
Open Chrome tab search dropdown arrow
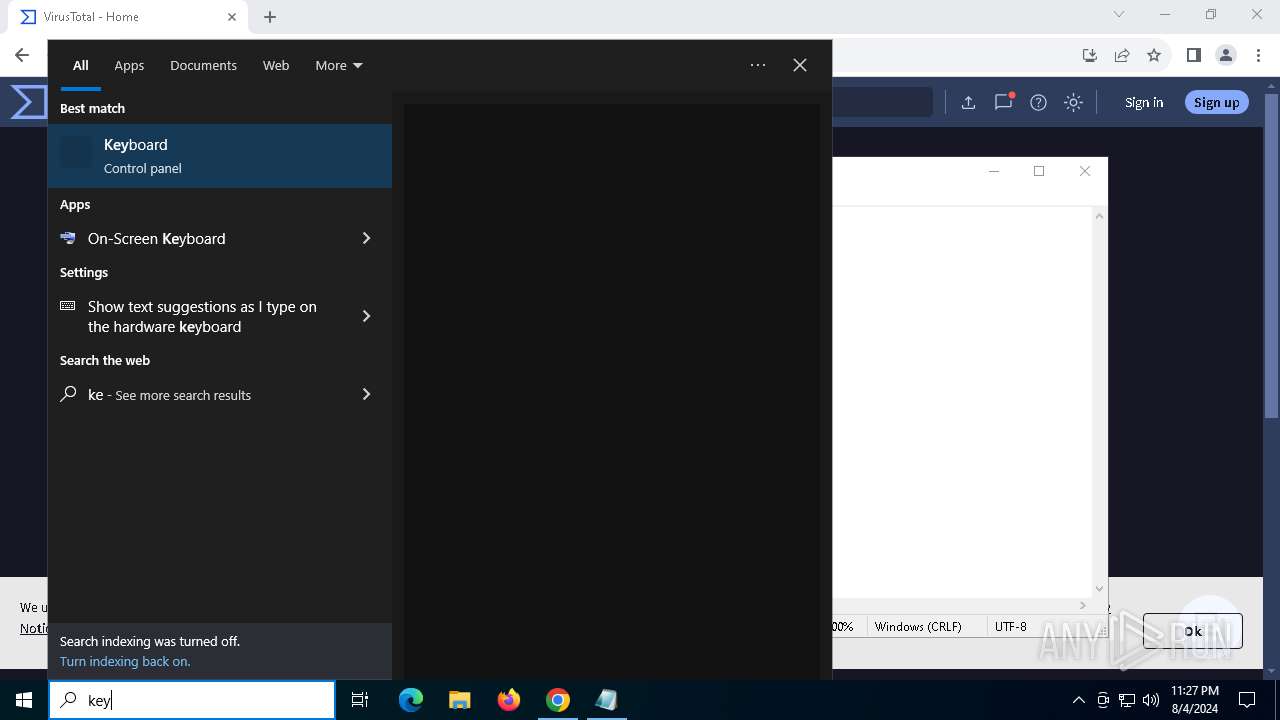click(1119, 15)
